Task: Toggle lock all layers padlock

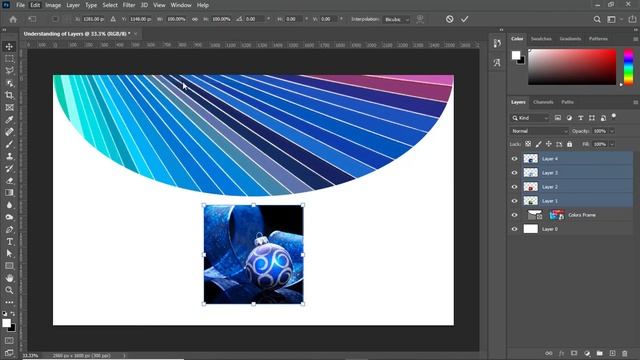Action: (569, 144)
